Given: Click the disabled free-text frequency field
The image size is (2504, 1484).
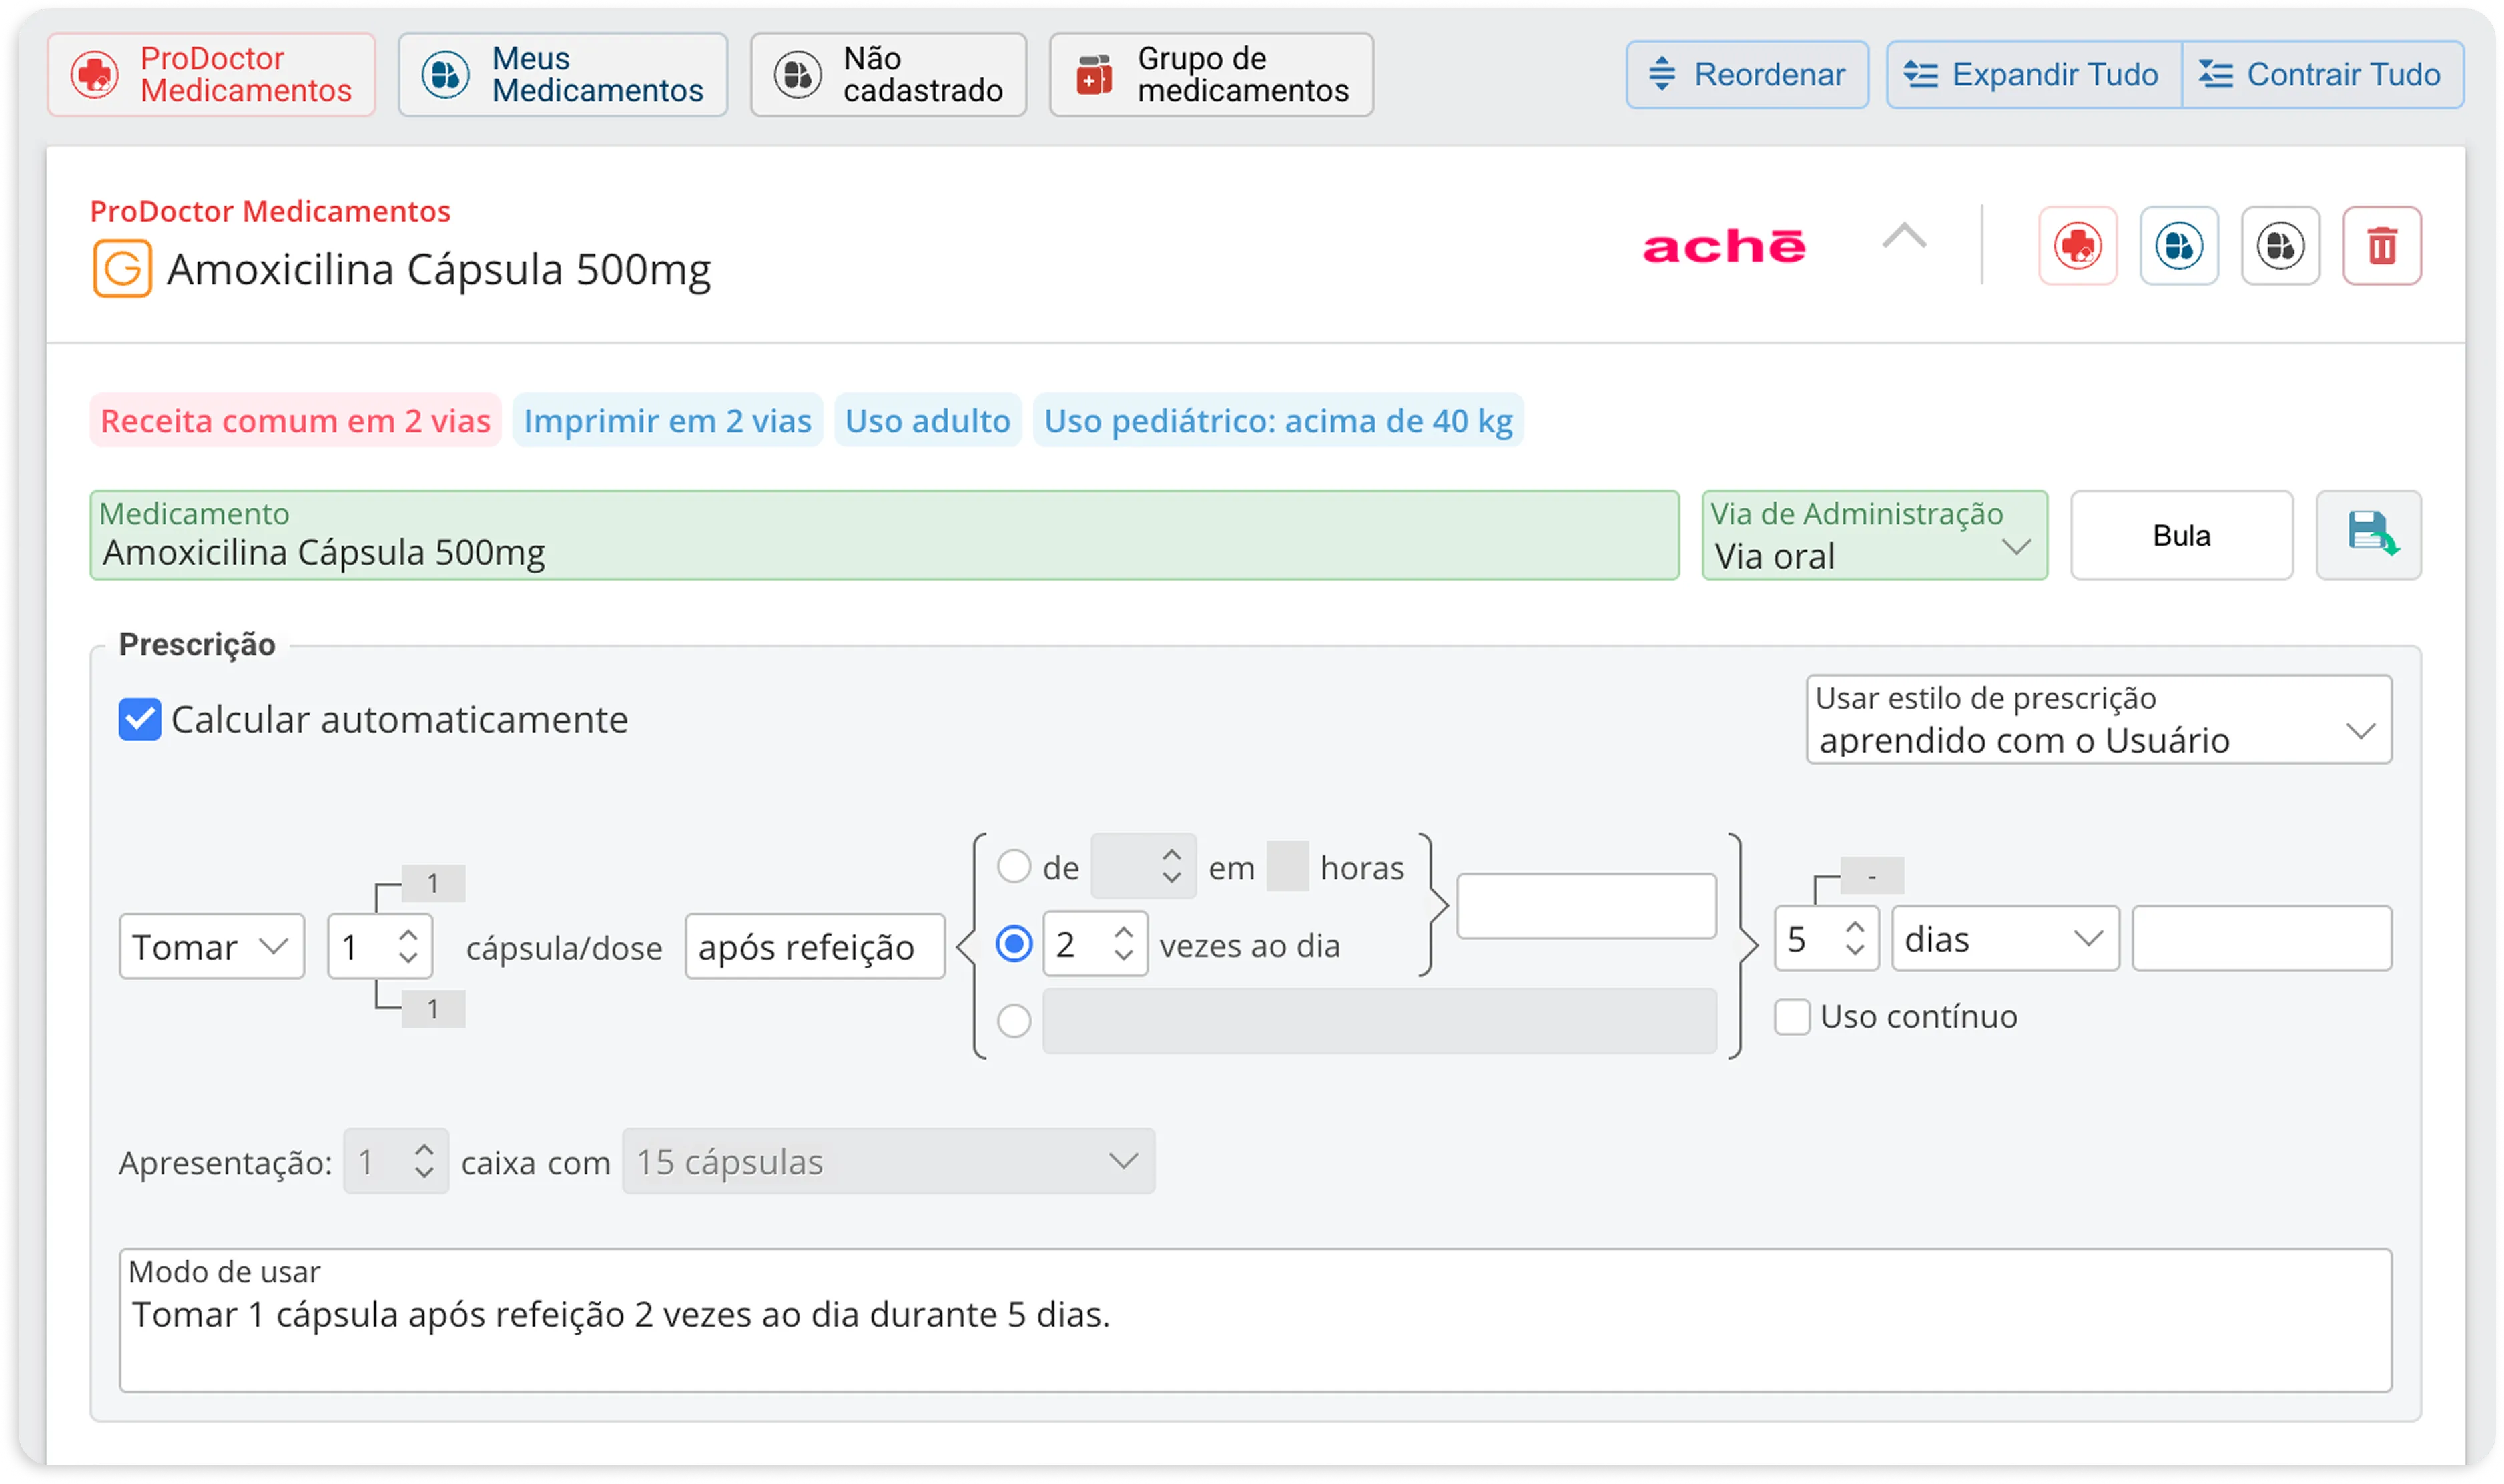Looking at the screenshot, I should pyautogui.click(x=1379, y=1021).
